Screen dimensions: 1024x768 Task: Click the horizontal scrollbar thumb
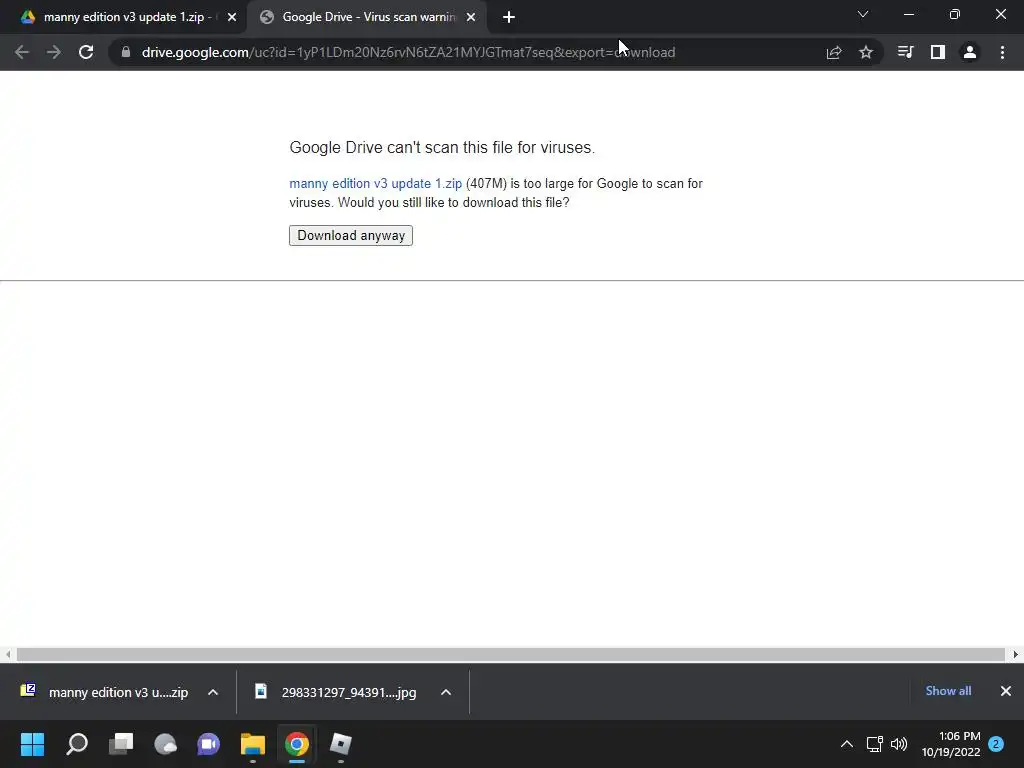511,654
